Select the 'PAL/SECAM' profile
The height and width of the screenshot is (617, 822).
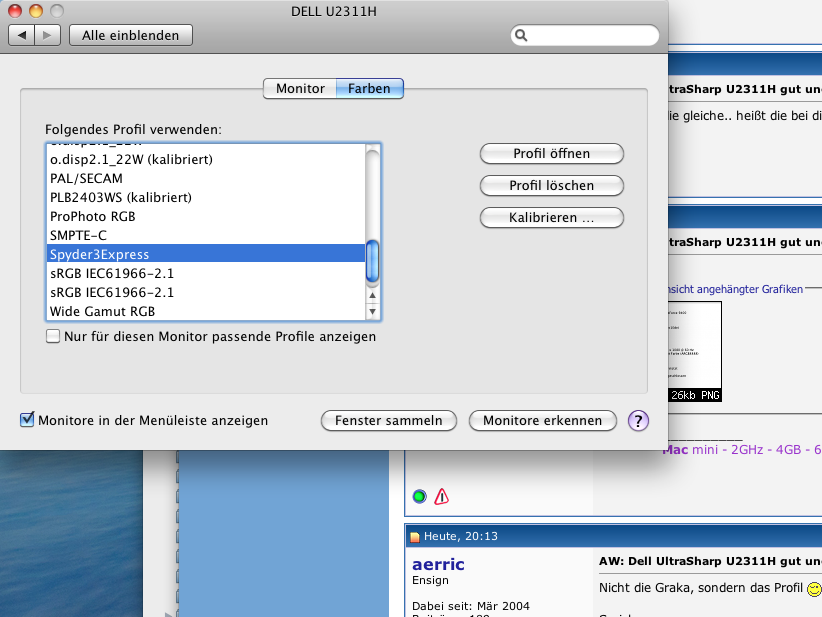[x=206, y=178]
